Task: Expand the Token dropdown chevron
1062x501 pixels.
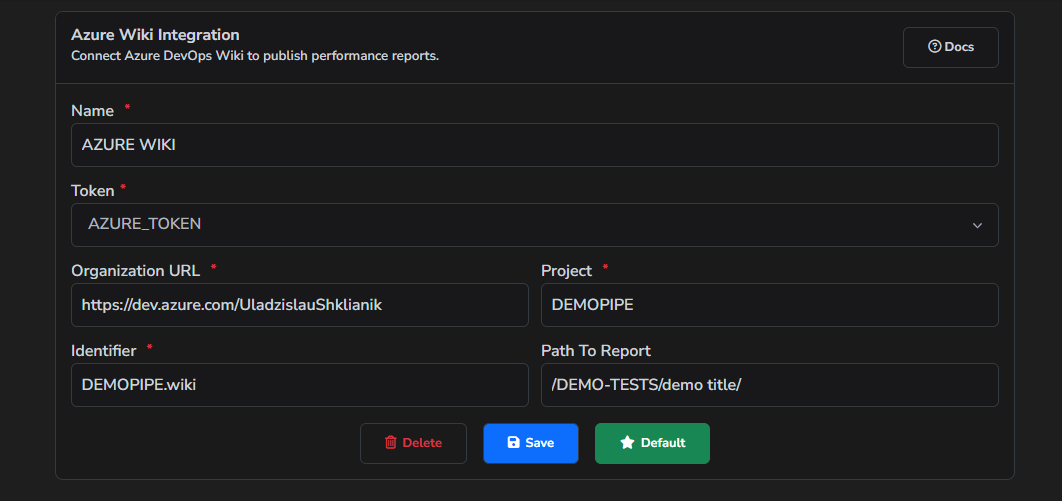Action: [x=977, y=225]
